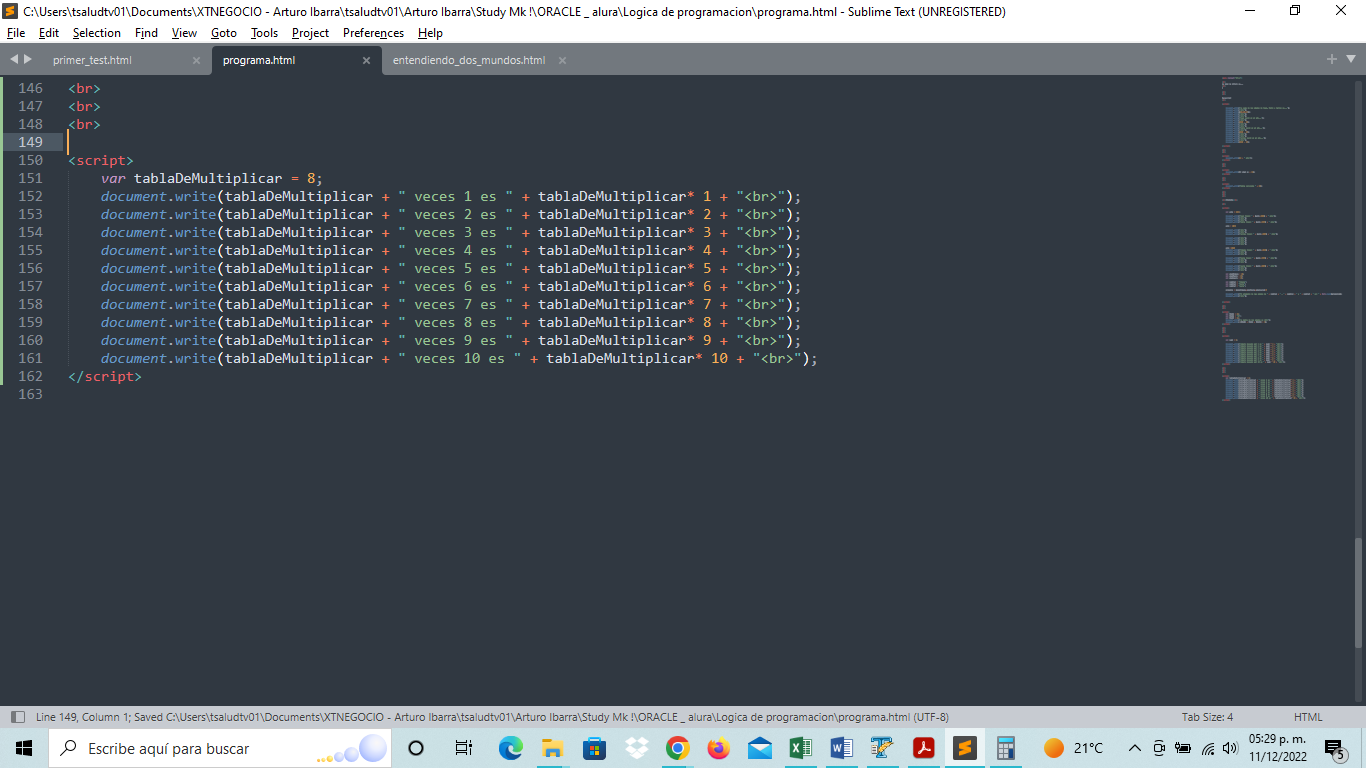This screenshot has height=768, width=1366.
Task: Open Google Chrome from taskbar
Action: coord(678,748)
